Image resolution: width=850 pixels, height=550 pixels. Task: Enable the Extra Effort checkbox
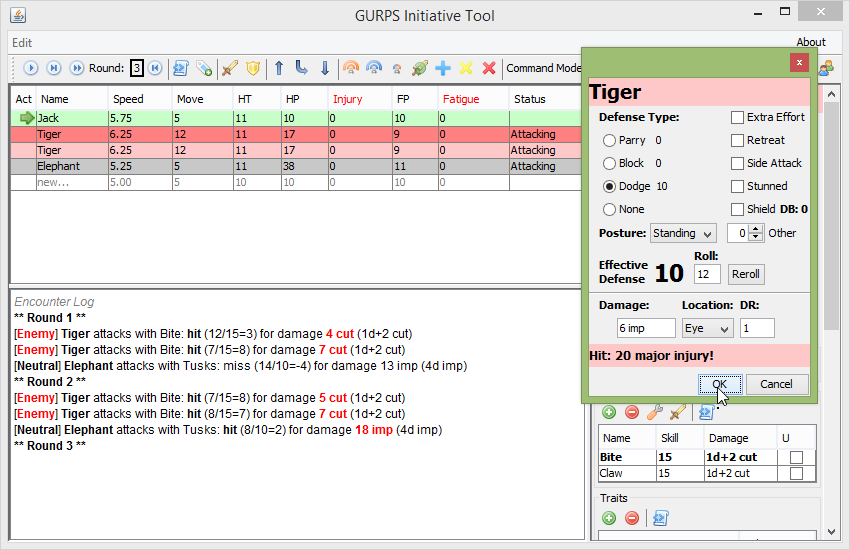[x=737, y=118]
